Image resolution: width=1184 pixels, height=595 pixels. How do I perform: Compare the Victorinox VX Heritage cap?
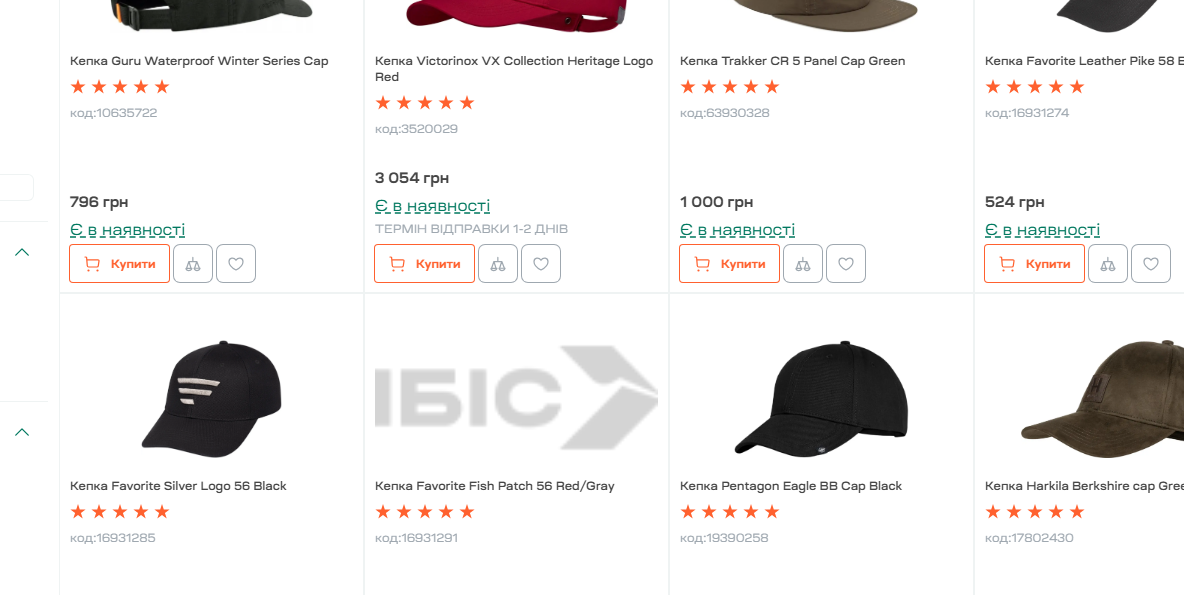point(498,264)
